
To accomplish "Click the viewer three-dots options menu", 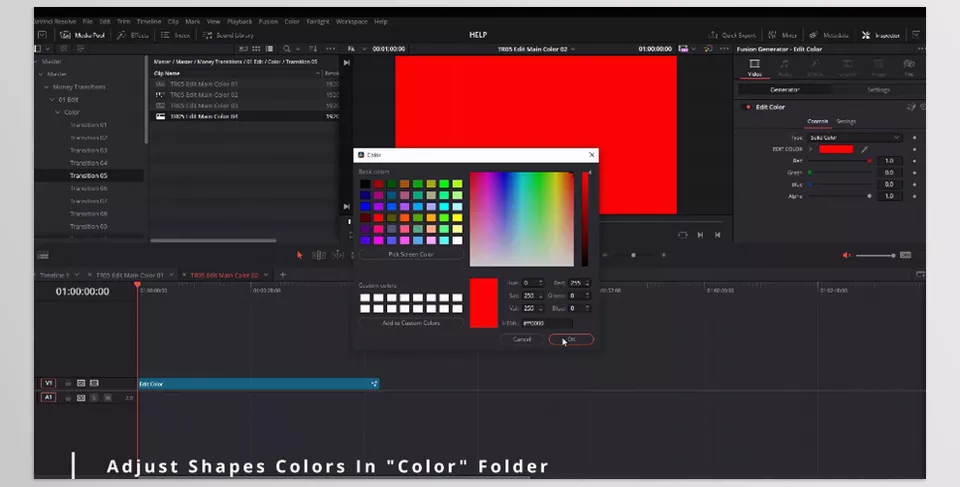I will (725, 49).
